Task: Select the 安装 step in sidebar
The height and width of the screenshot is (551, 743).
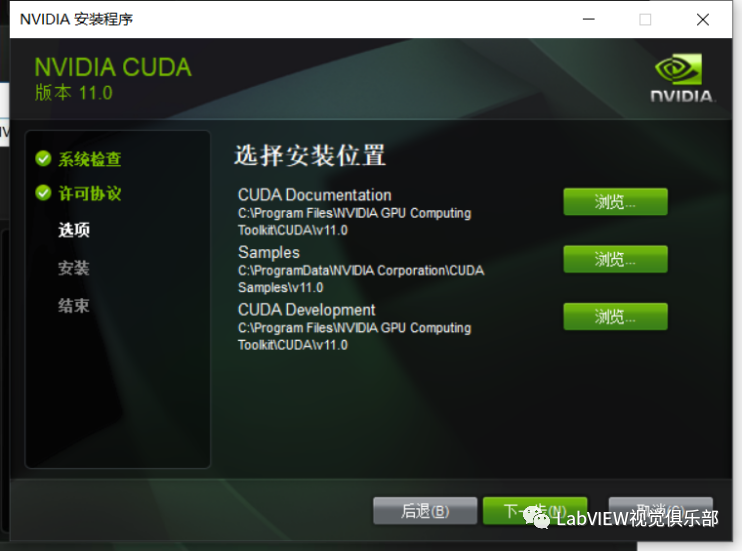Action: (74, 268)
